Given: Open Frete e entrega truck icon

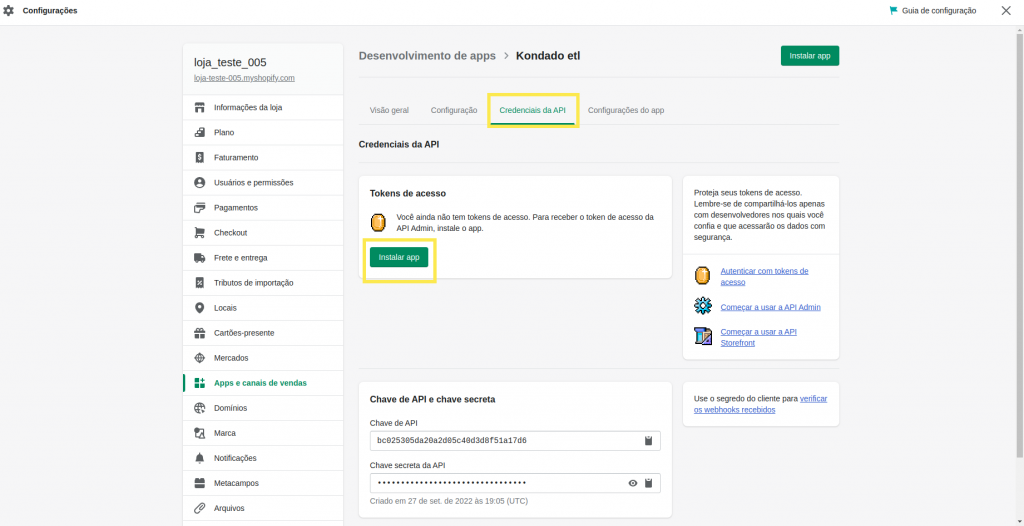Looking at the screenshot, I should click(200, 257).
